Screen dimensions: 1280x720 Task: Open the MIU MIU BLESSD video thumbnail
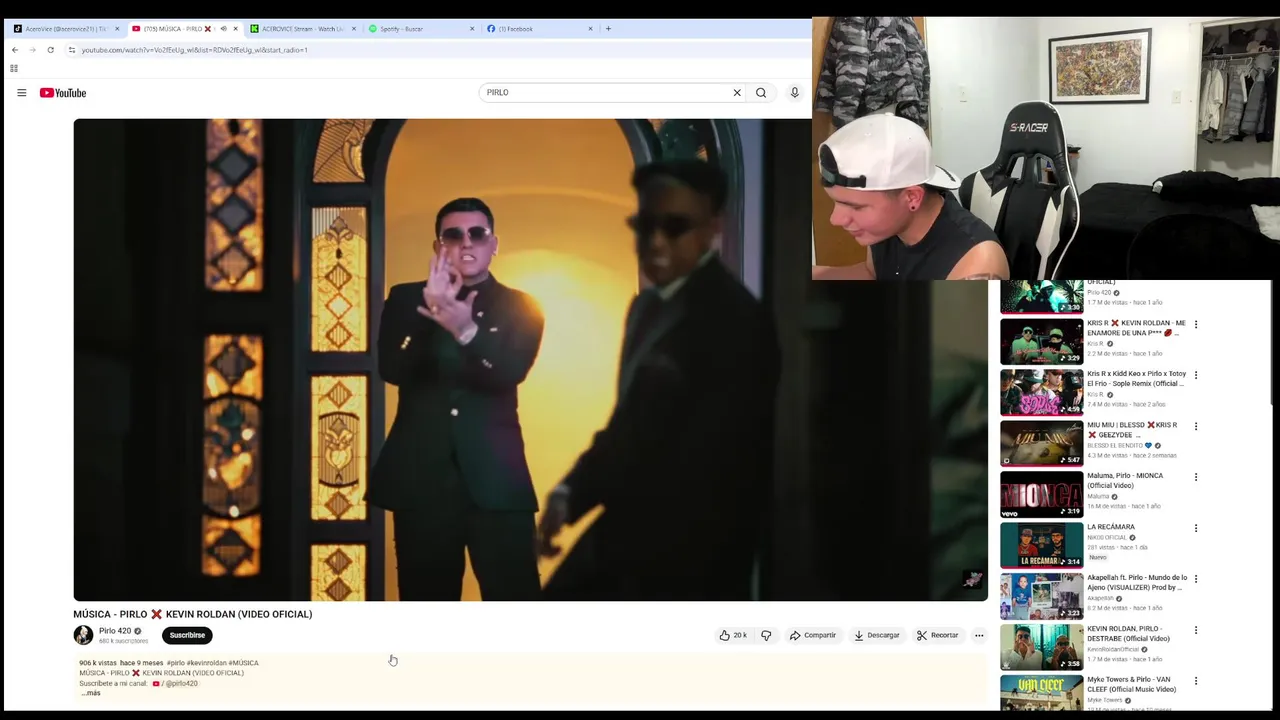coord(1041,443)
